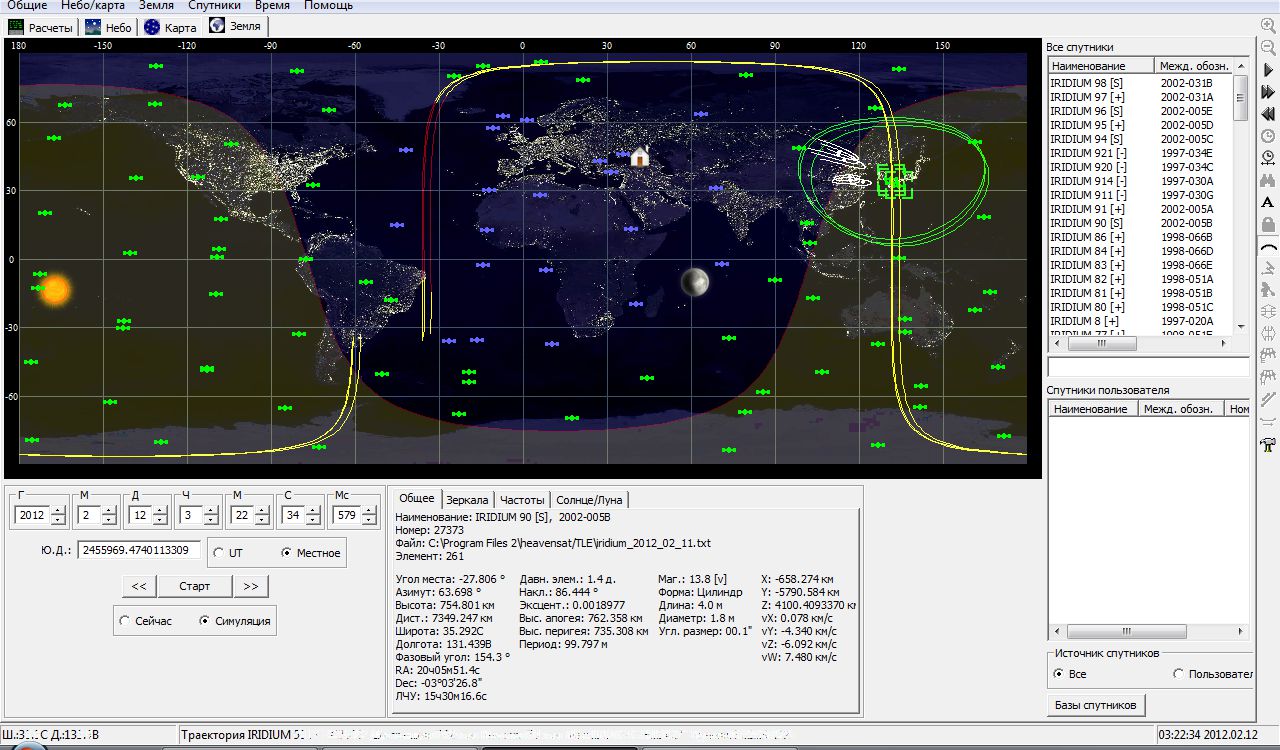
Task: Open the Солнце/Луна info tab
Action: click(x=590, y=499)
